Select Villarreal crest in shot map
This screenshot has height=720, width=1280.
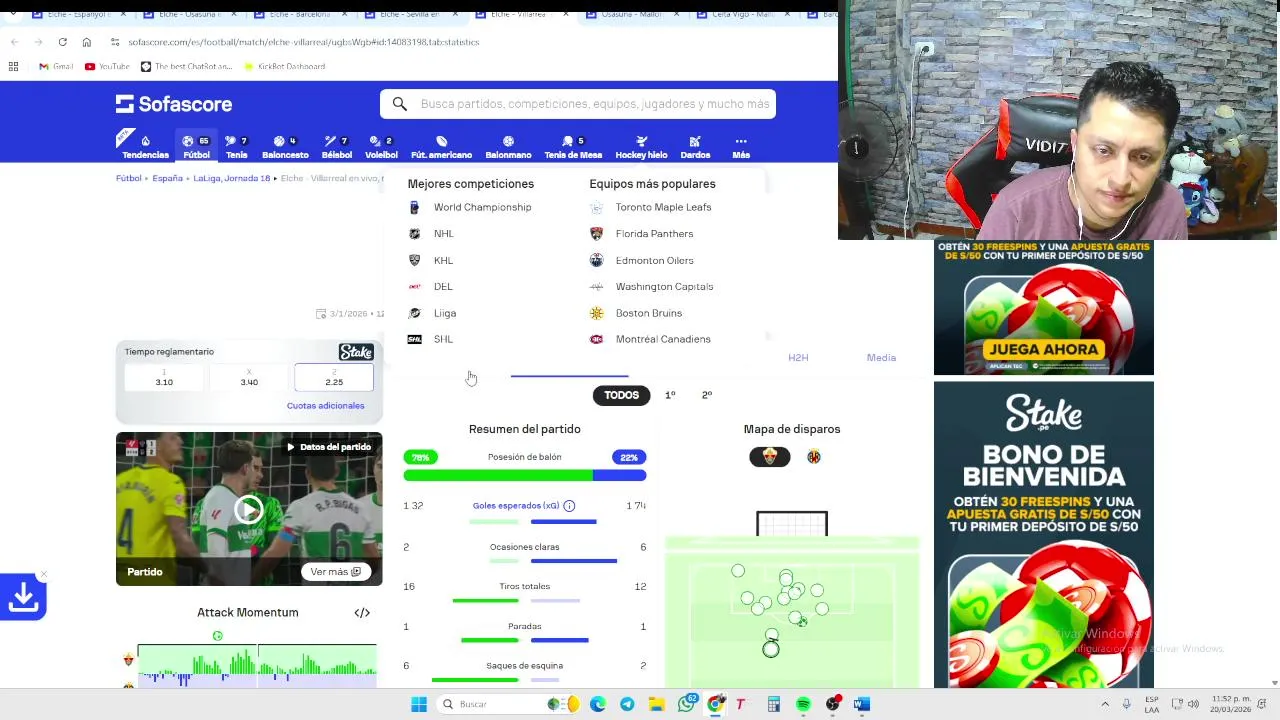coord(814,457)
